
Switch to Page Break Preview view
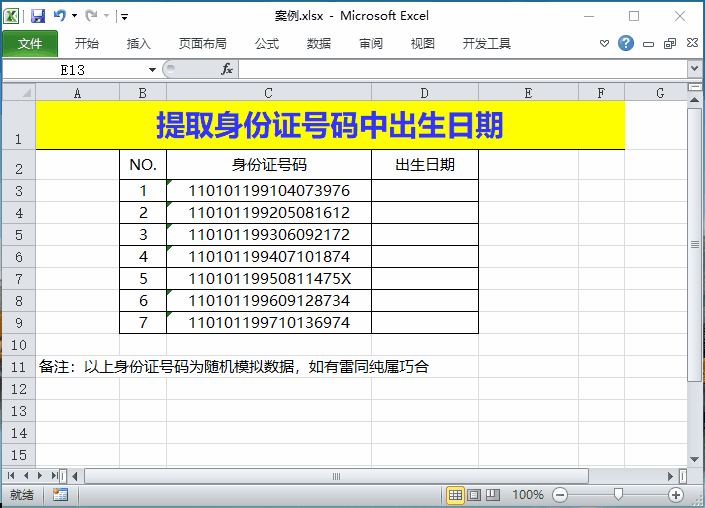pyautogui.click(x=492, y=494)
